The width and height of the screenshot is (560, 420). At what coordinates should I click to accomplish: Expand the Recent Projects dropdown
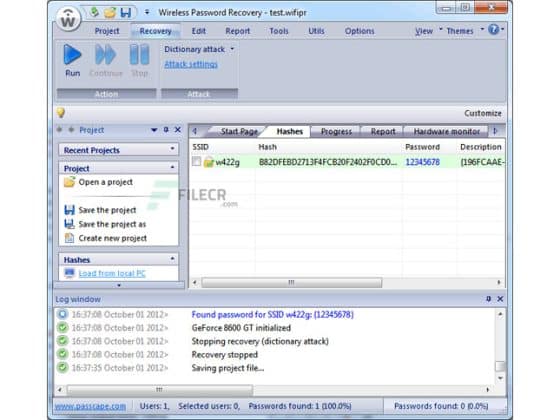coord(172,149)
